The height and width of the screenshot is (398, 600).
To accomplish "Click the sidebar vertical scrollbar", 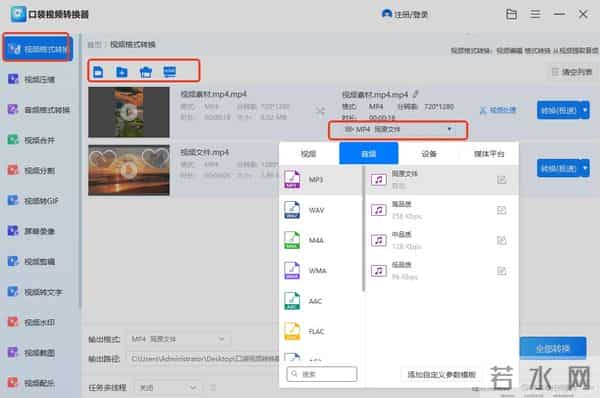I will coord(80,172).
